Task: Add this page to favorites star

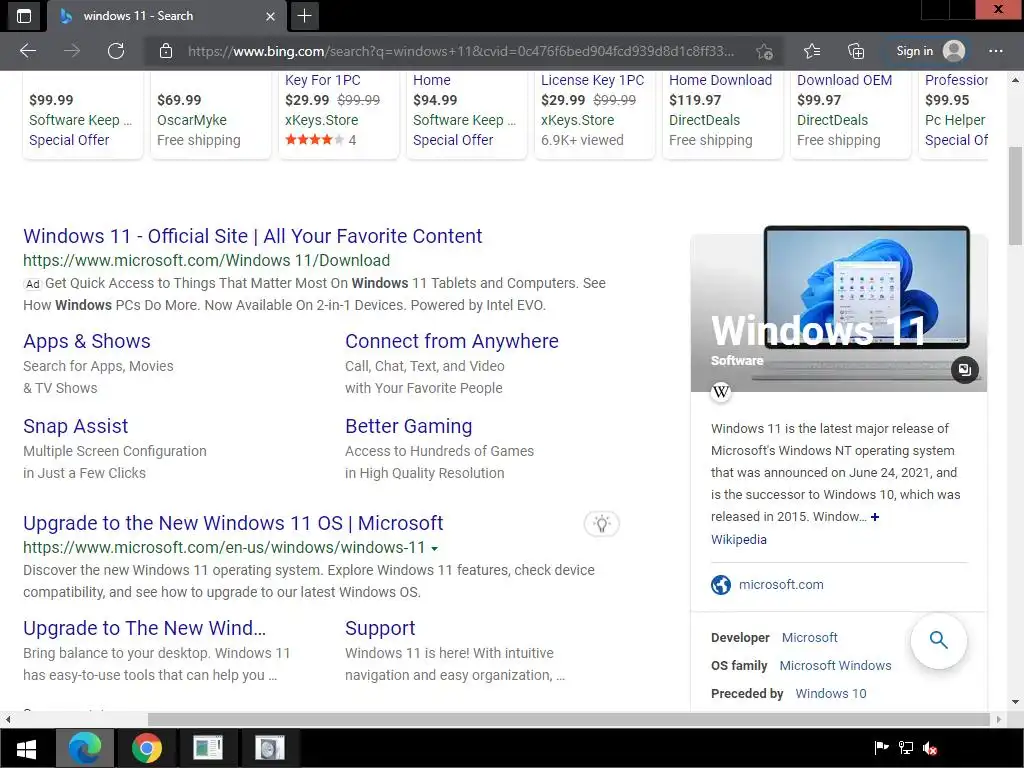Action: click(764, 51)
